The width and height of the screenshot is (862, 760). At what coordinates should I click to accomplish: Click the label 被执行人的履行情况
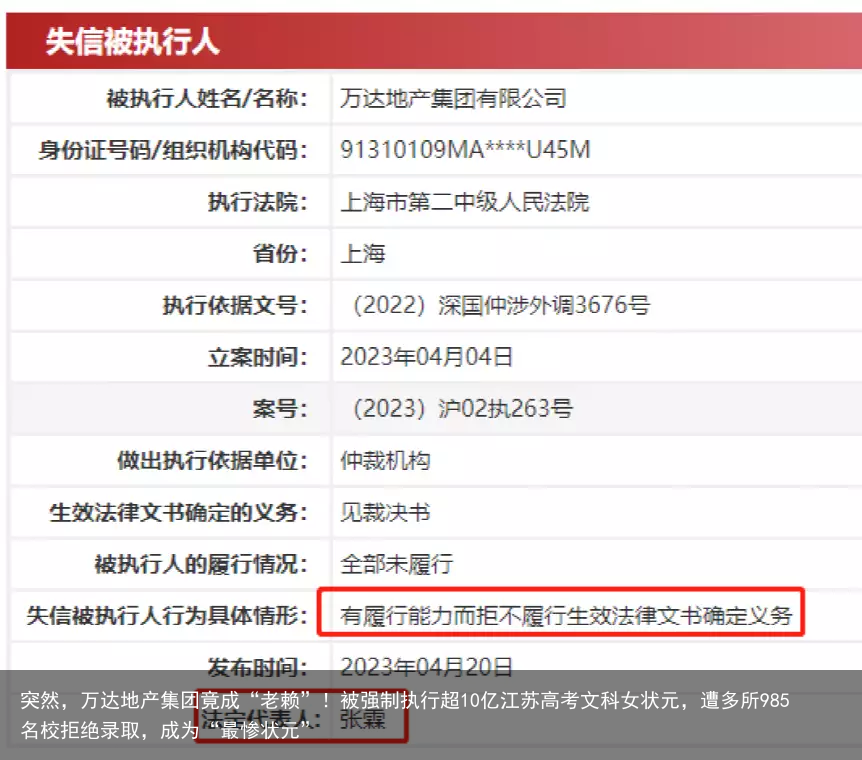tap(201, 564)
